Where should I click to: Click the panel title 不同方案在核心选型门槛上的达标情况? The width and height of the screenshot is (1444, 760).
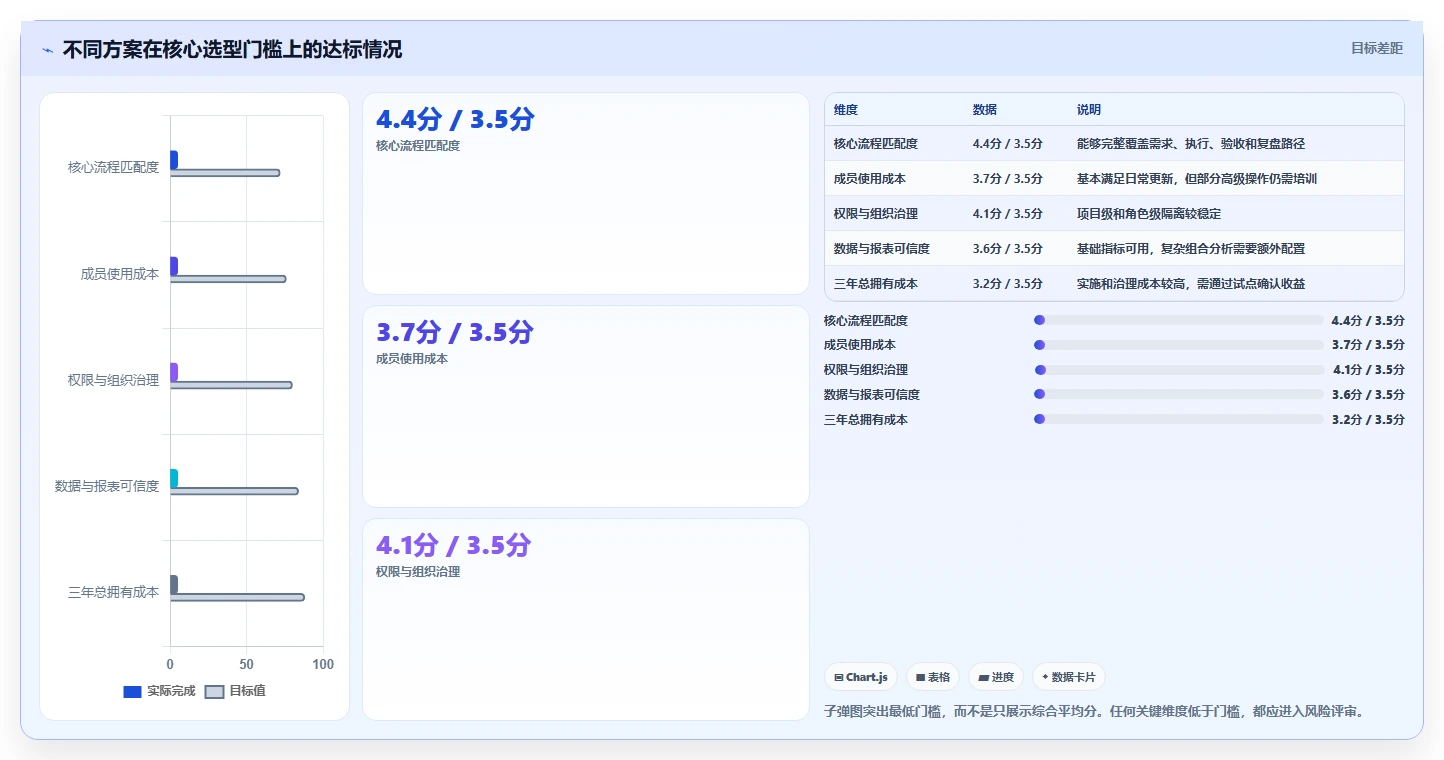click(x=233, y=49)
